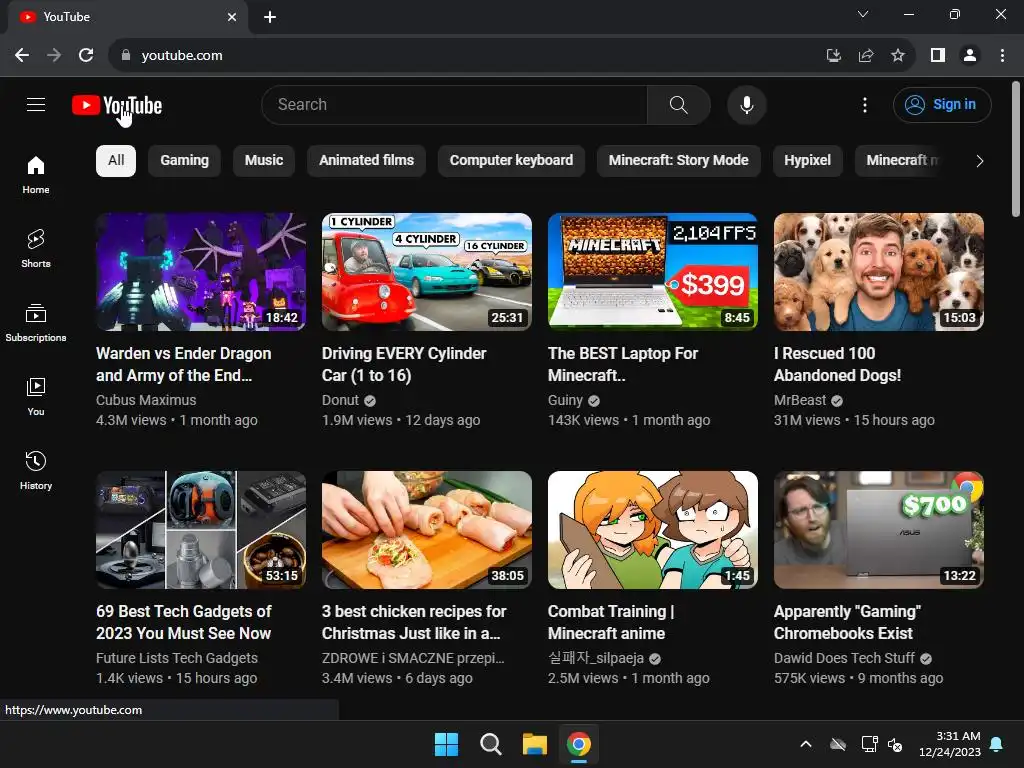The height and width of the screenshot is (768, 1024).
Task: Click the page vertical scrollbar
Action: pos(1016,149)
